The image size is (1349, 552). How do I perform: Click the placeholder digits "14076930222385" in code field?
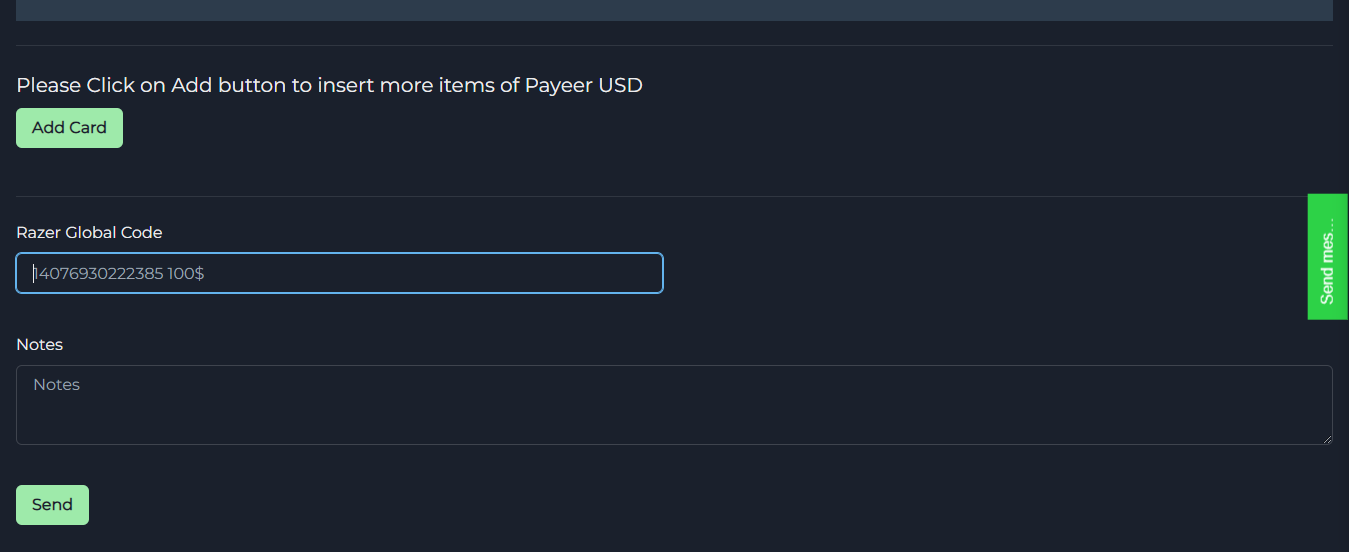[98, 273]
